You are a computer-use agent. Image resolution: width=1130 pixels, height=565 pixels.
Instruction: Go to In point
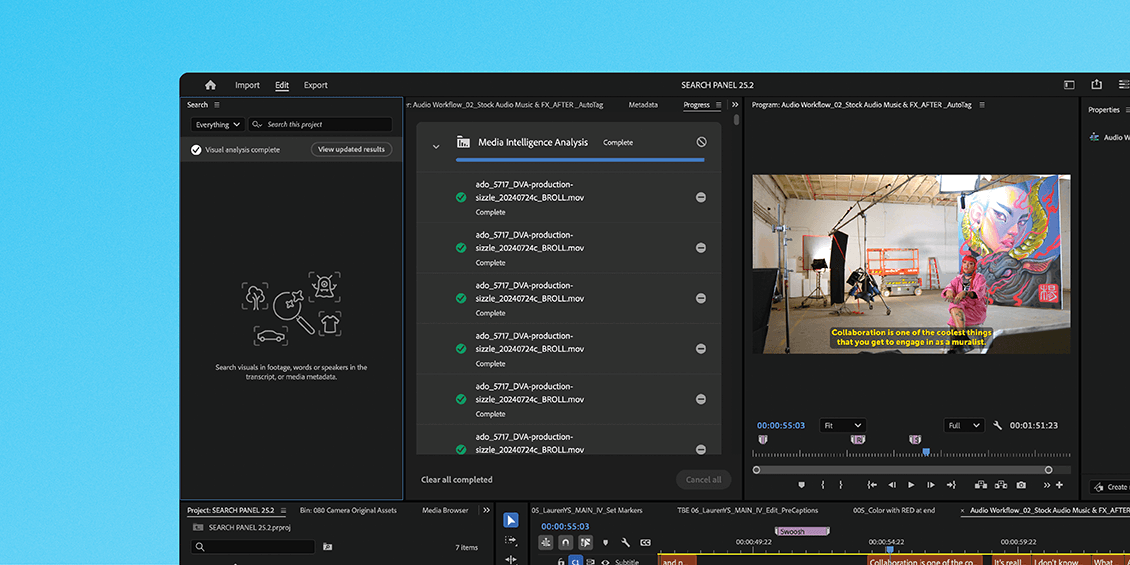(x=872, y=485)
